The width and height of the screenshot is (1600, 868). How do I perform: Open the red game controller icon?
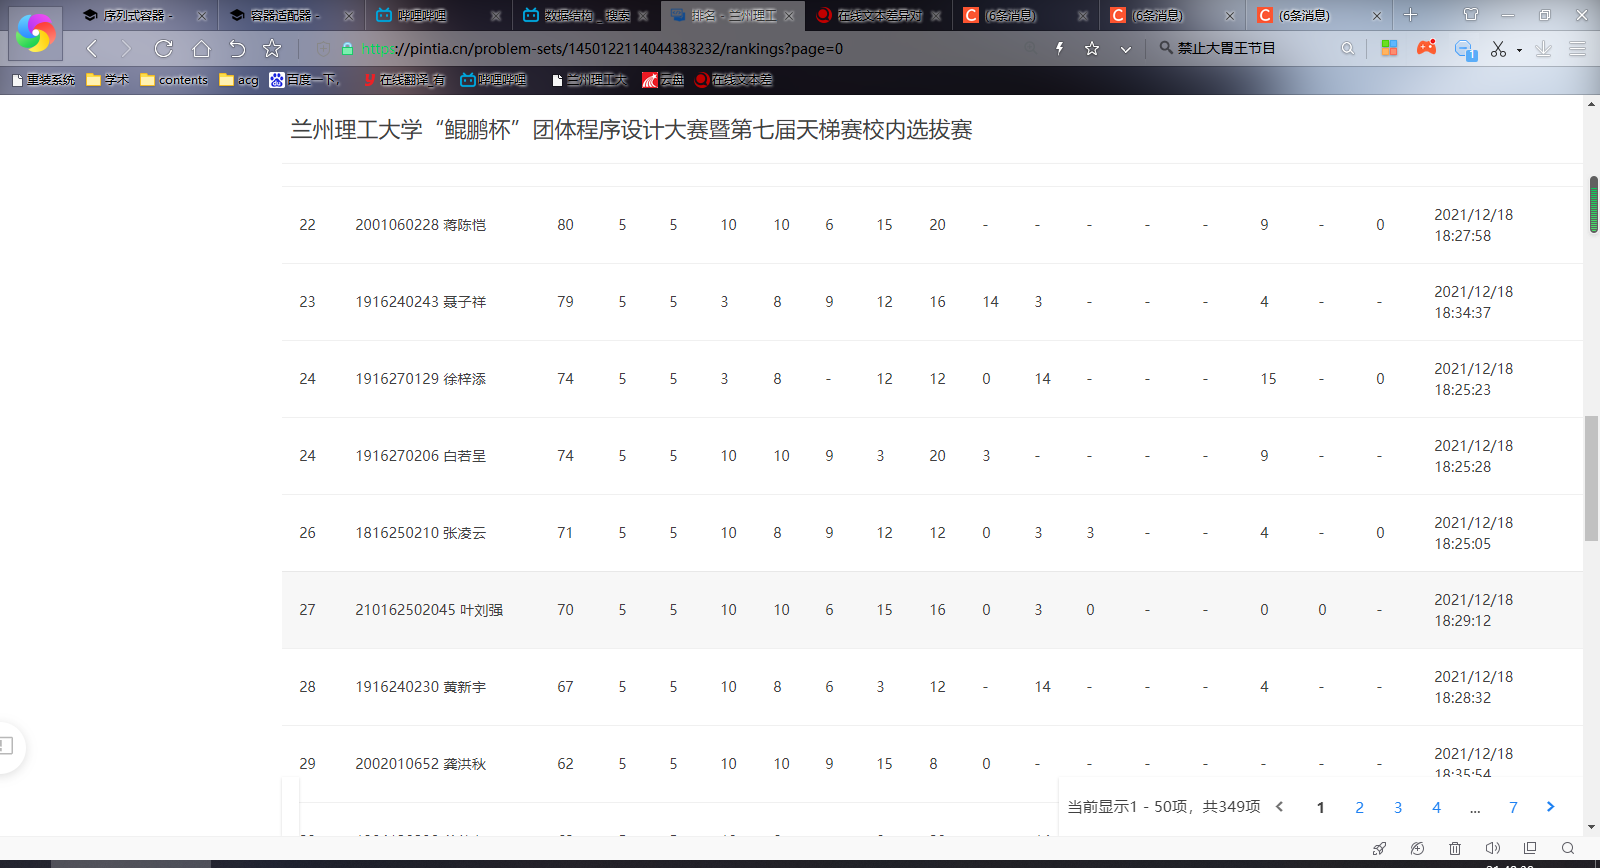(x=1426, y=47)
